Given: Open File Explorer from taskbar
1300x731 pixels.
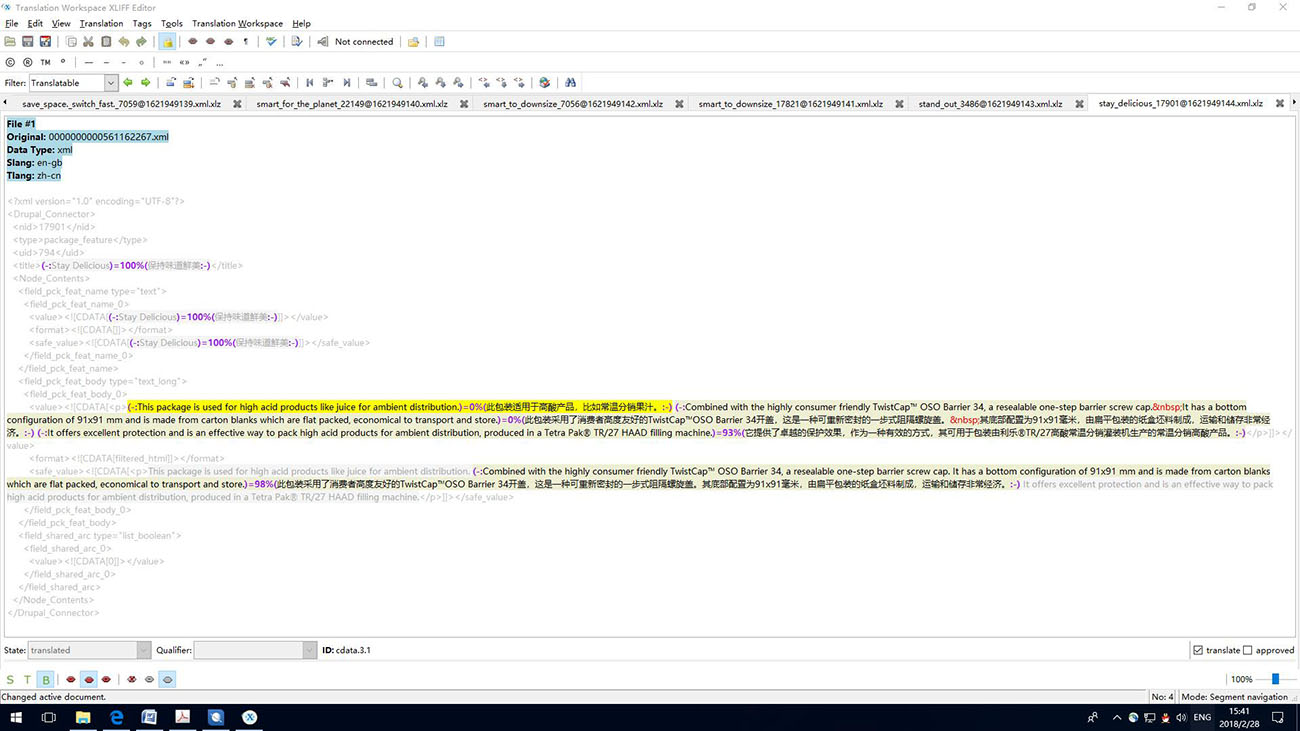Looking at the screenshot, I should (83, 717).
